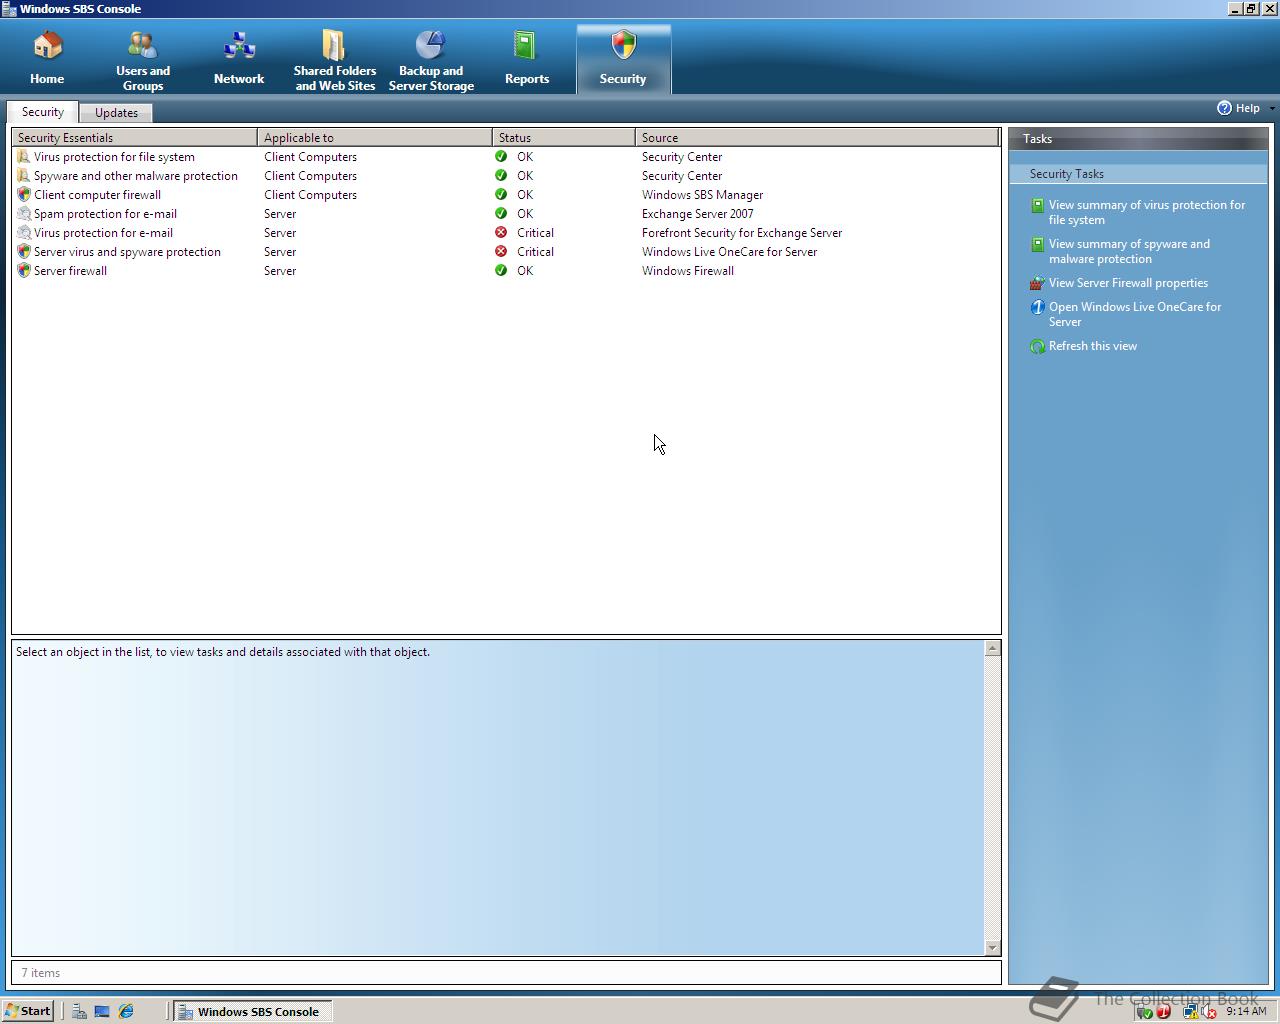Switch to the Updates tab
This screenshot has height=1024, width=1280.
click(116, 113)
